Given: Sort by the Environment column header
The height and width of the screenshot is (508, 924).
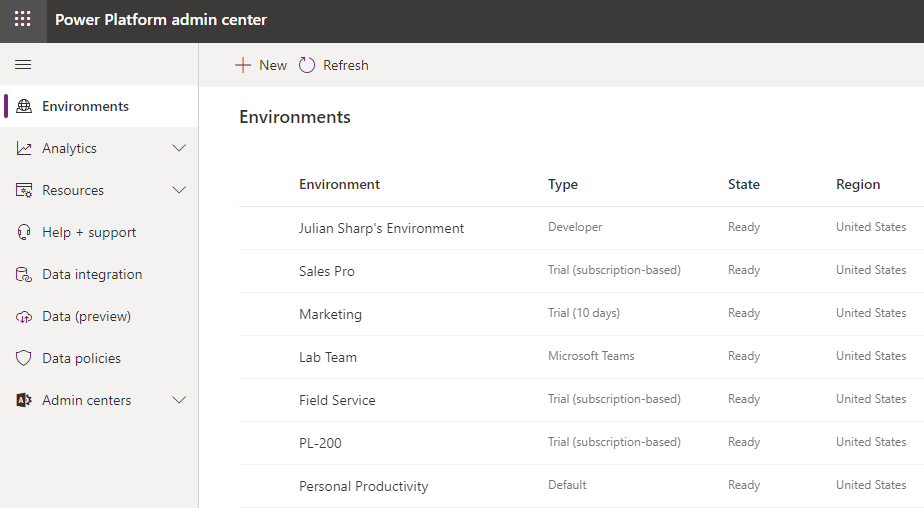Looking at the screenshot, I should (339, 184).
